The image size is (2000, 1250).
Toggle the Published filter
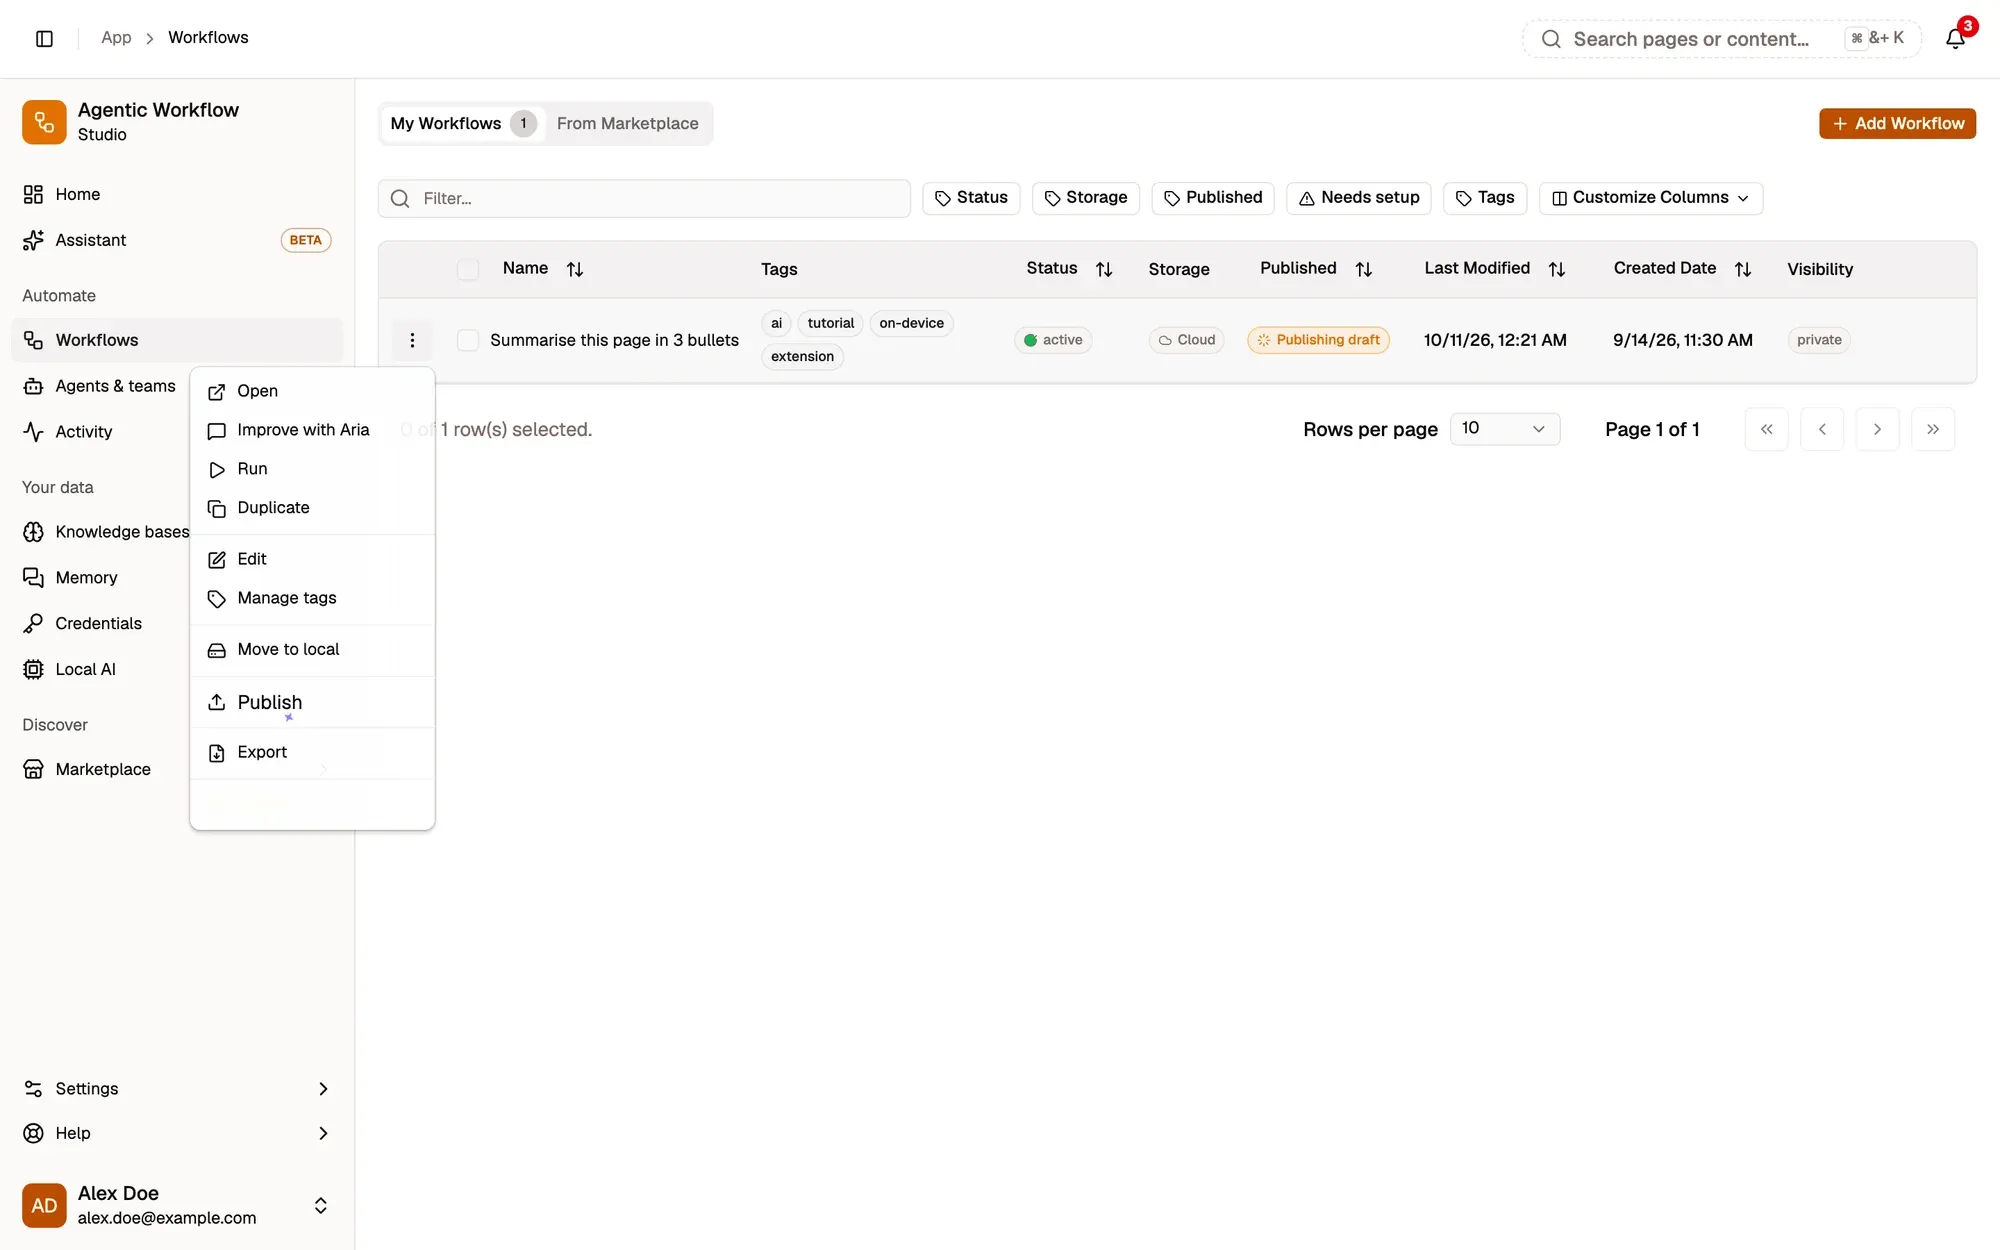[x=1213, y=198]
